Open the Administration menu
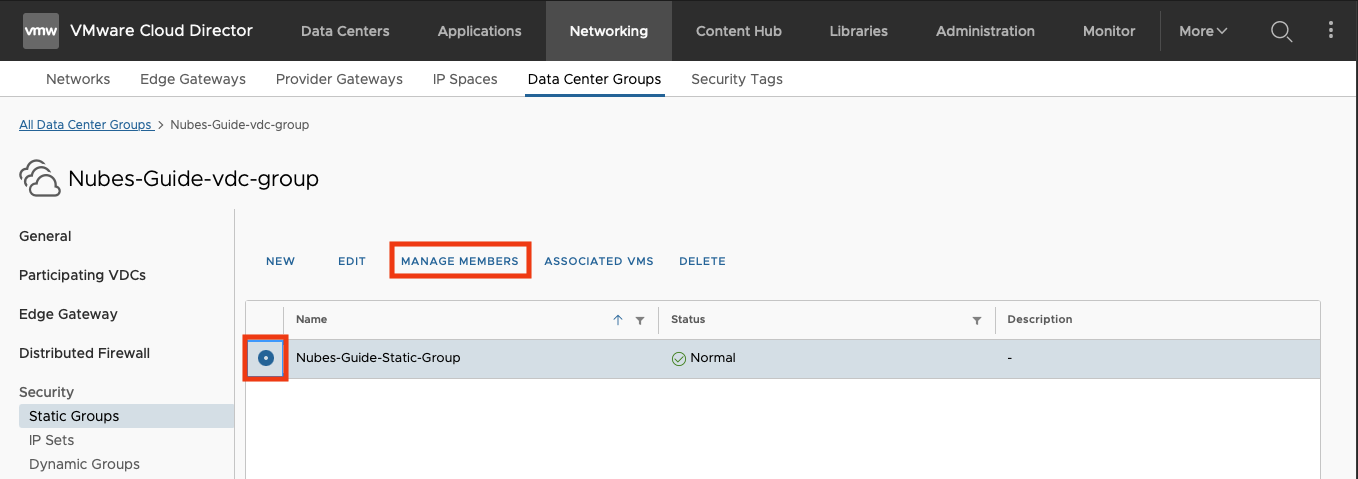 click(985, 31)
